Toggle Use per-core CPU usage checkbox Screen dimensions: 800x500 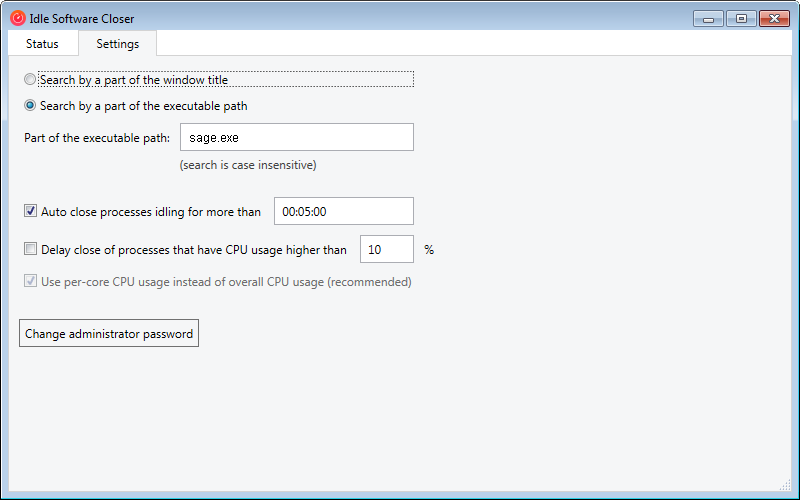[x=31, y=281]
